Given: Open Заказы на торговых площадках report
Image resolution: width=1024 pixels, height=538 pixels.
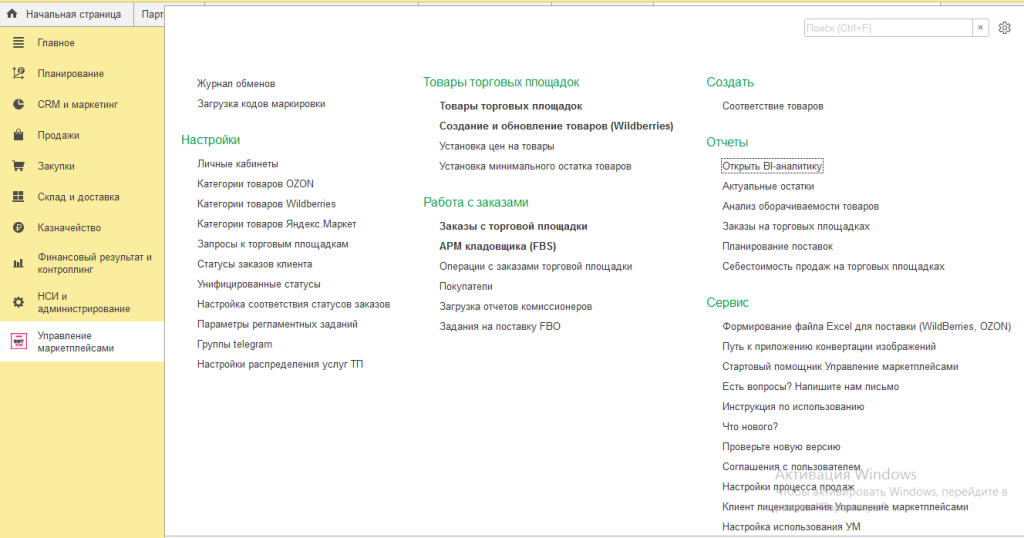Looking at the screenshot, I should click(796, 227).
